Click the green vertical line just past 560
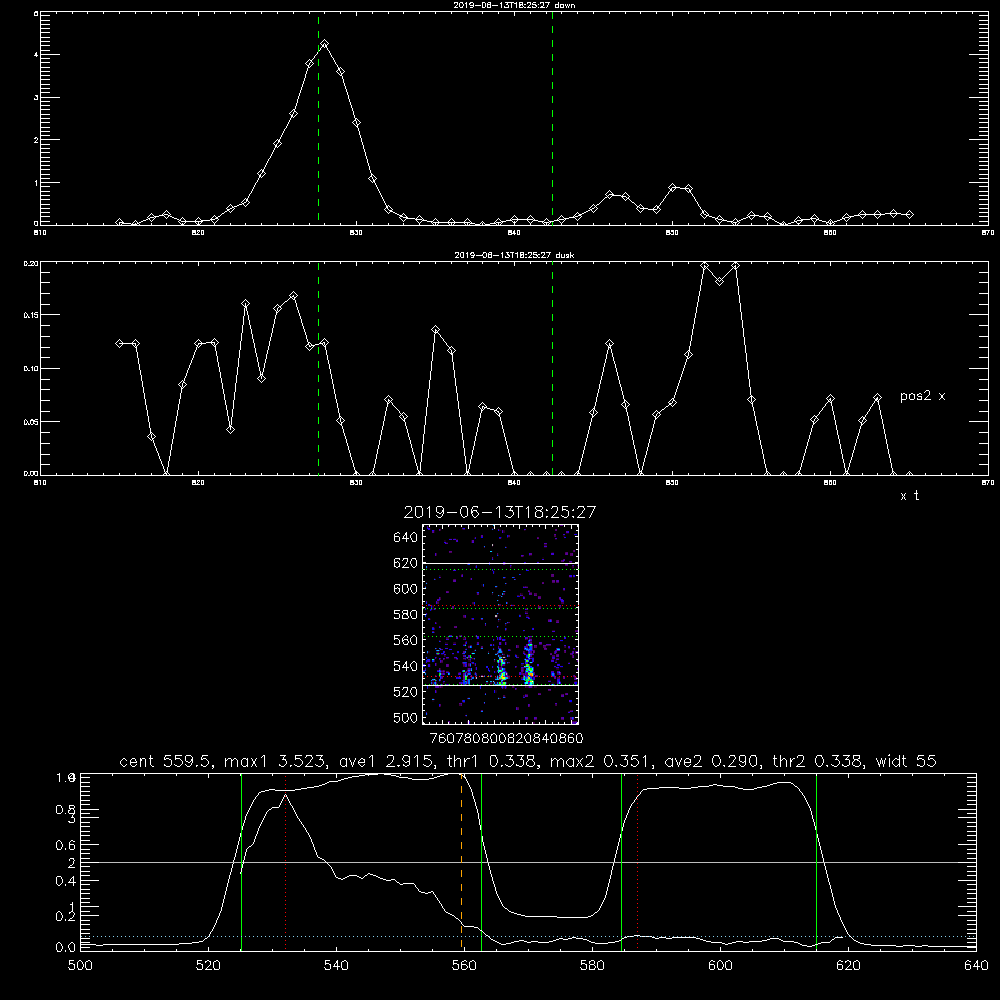Image resolution: width=1000 pixels, height=1000 pixels. [482, 862]
